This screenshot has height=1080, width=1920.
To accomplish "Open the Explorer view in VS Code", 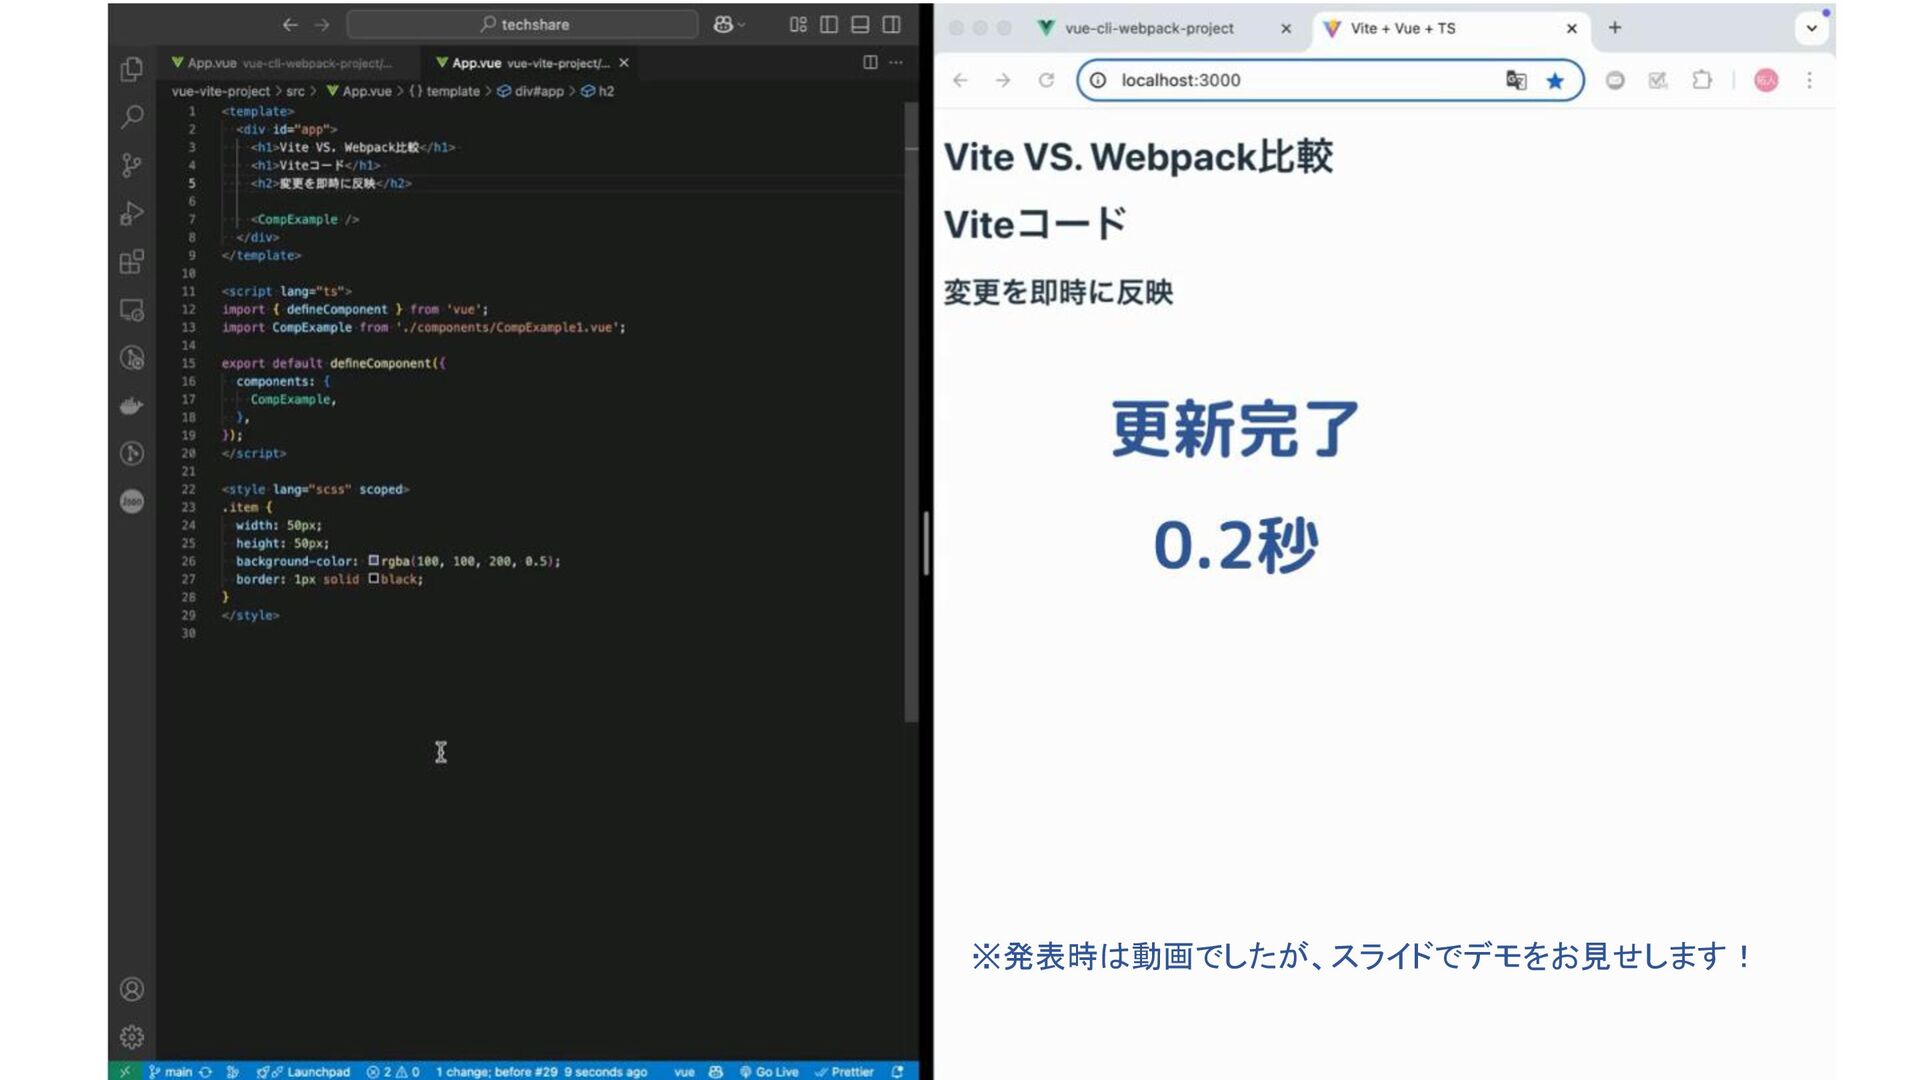I will tap(131, 69).
